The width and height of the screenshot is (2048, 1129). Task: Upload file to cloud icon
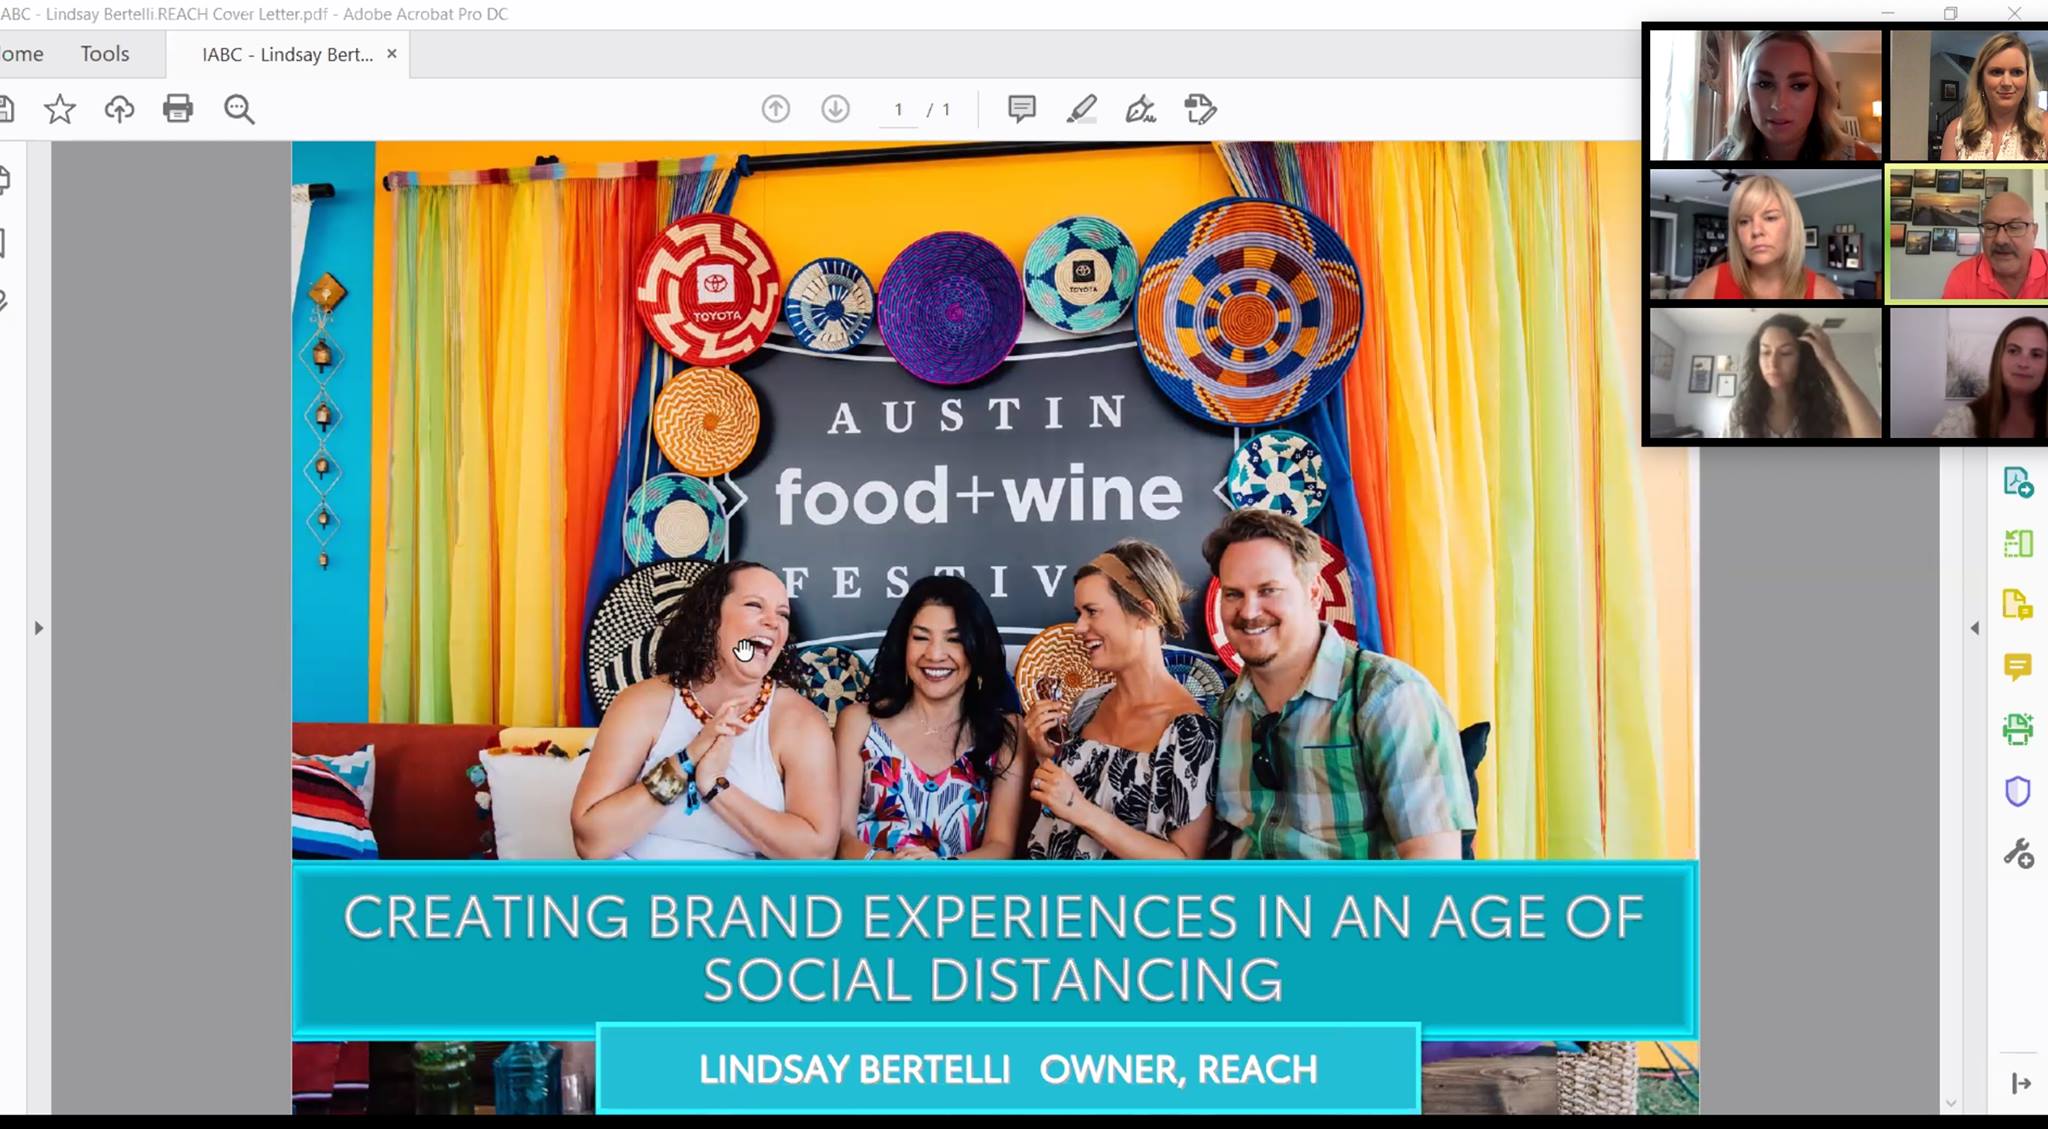pyautogui.click(x=119, y=109)
